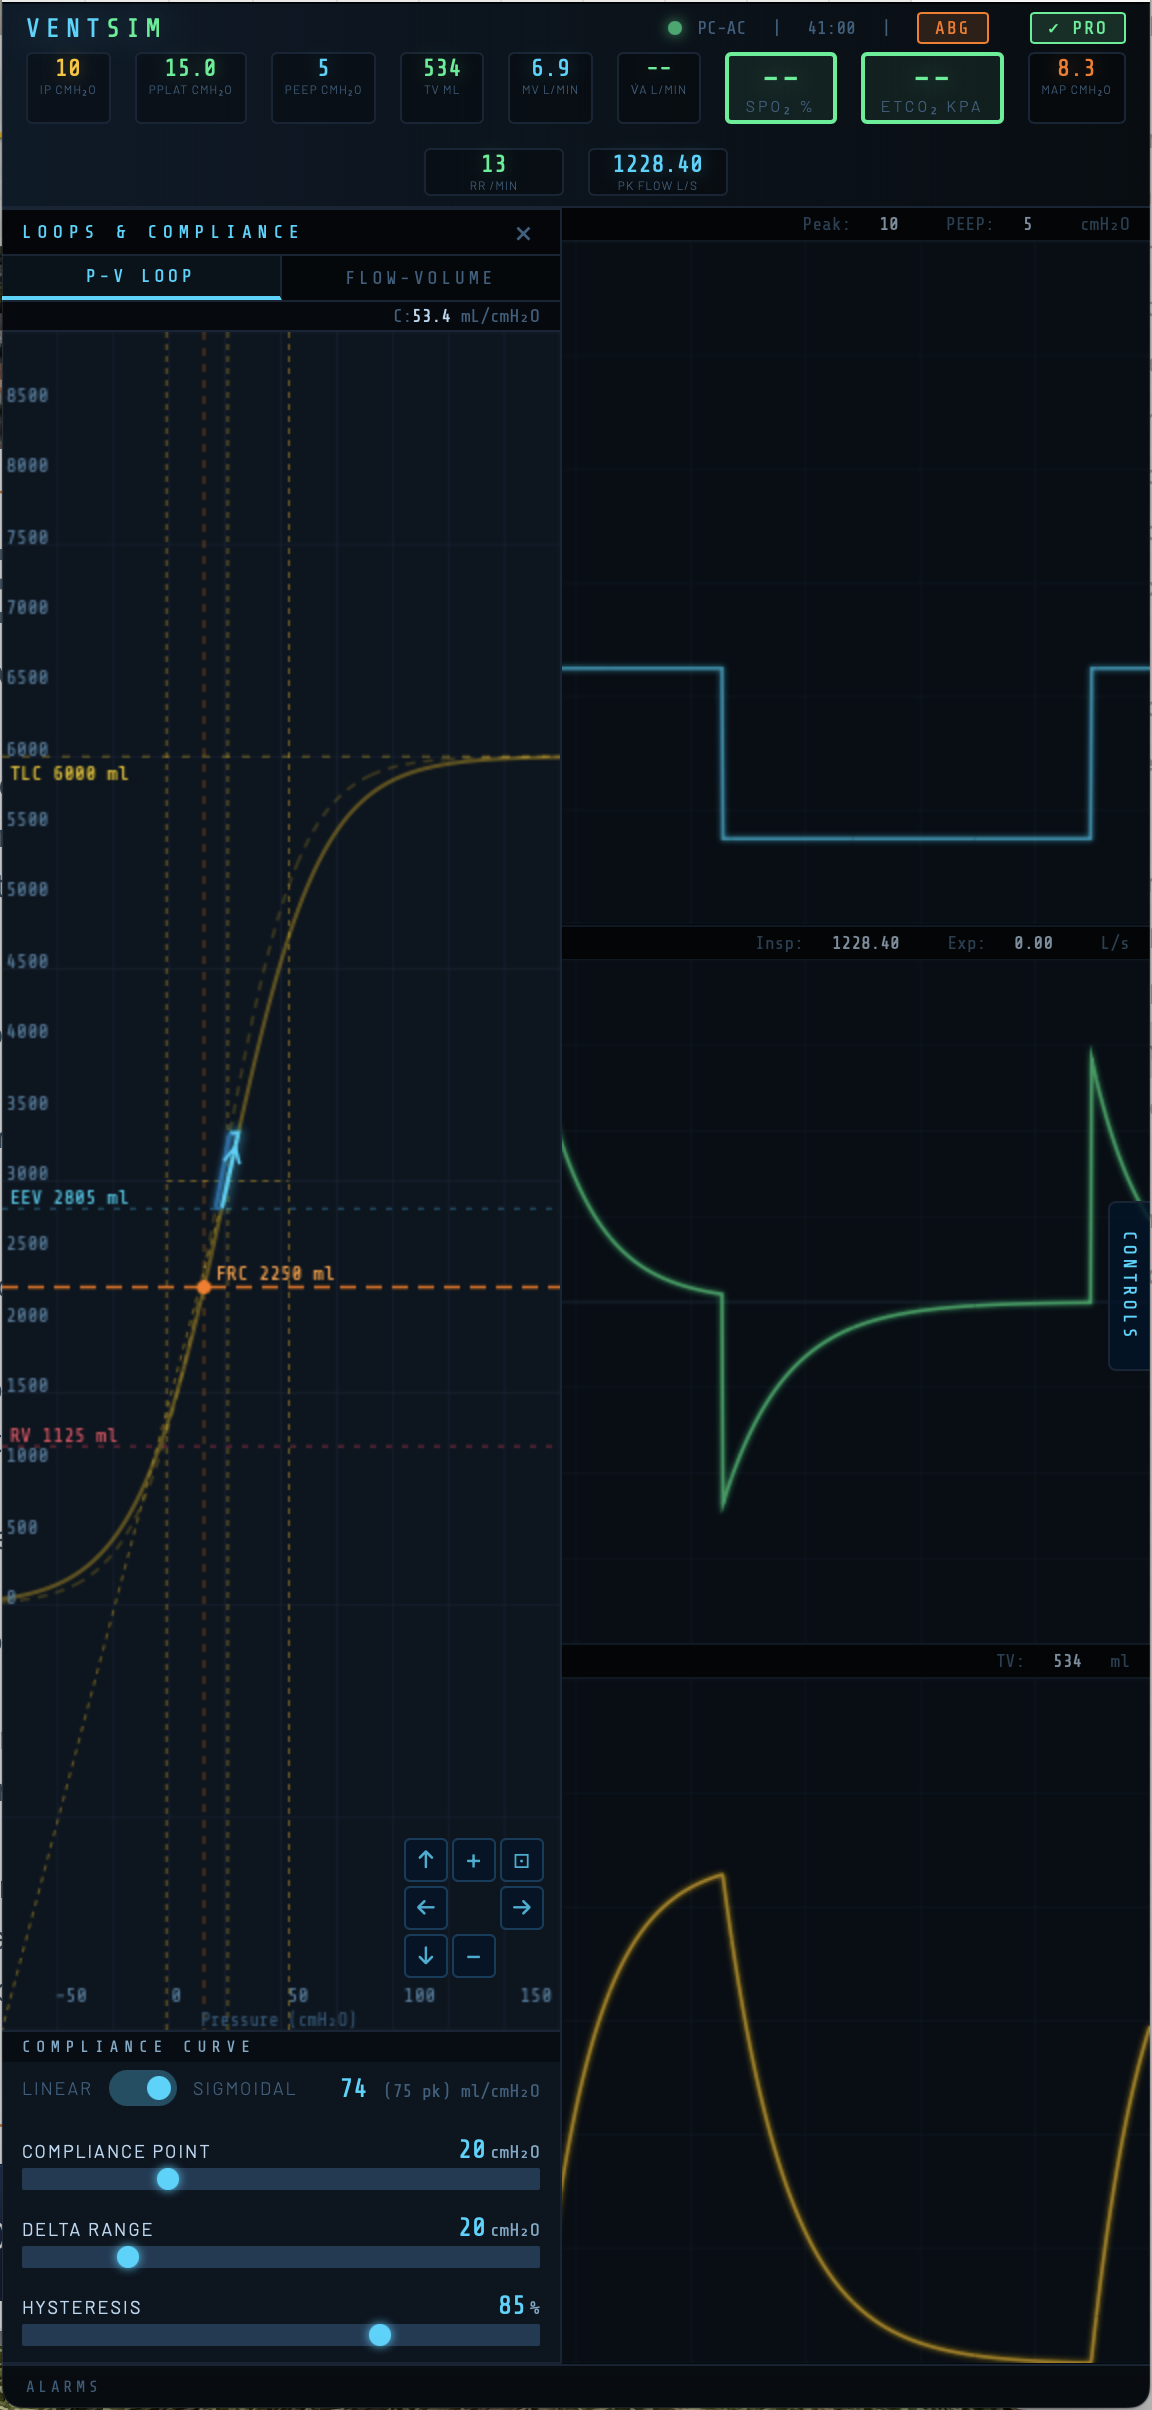Click the Delta Range slider handle
Viewport: 1152px width, 2410px height.
pyautogui.click(x=128, y=2257)
